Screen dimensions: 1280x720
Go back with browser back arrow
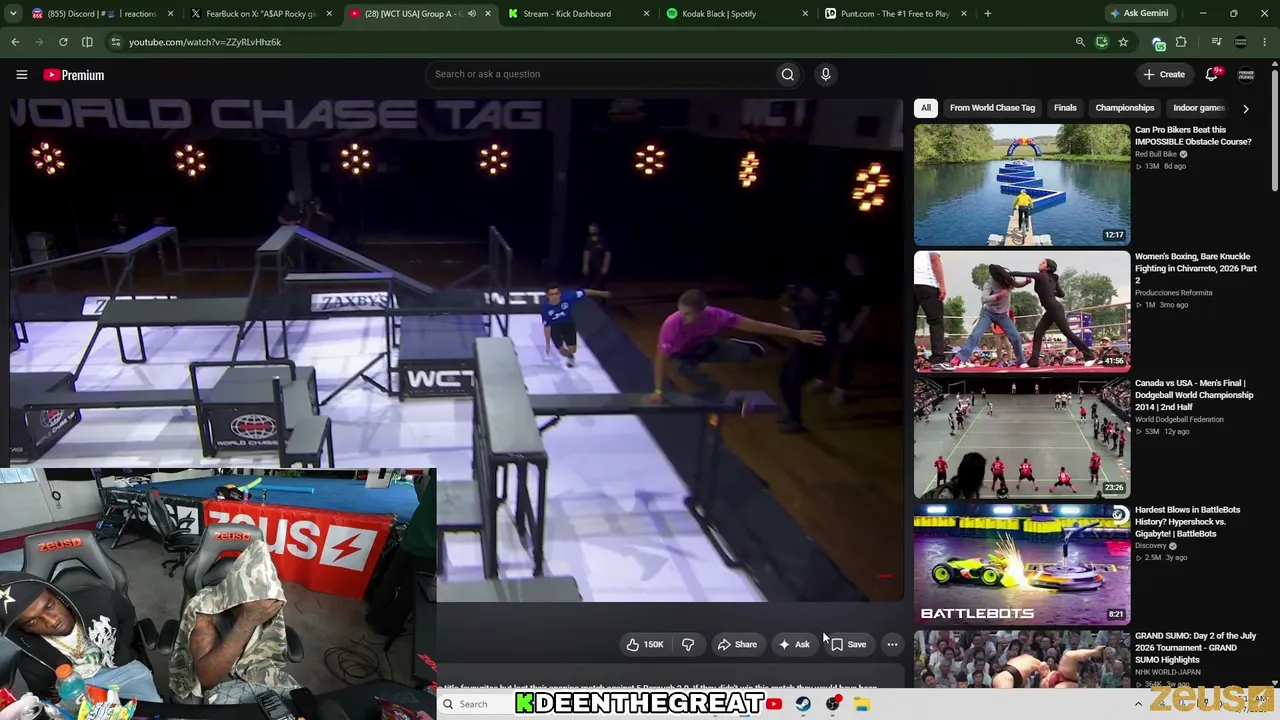click(15, 42)
